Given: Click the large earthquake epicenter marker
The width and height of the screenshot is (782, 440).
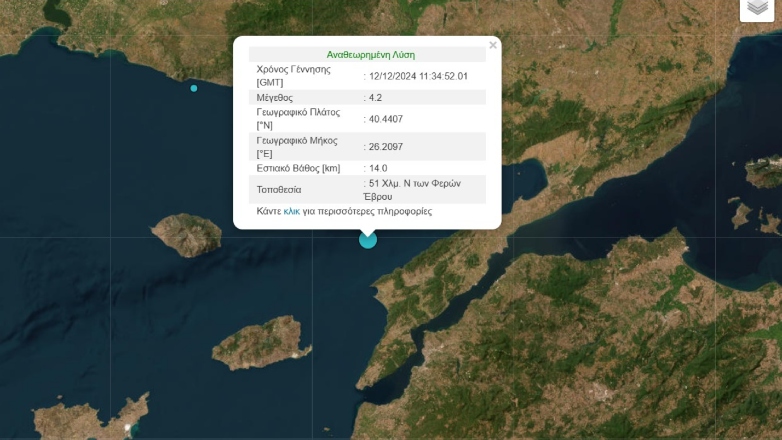Looking at the screenshot, I should tap(368, 239).
